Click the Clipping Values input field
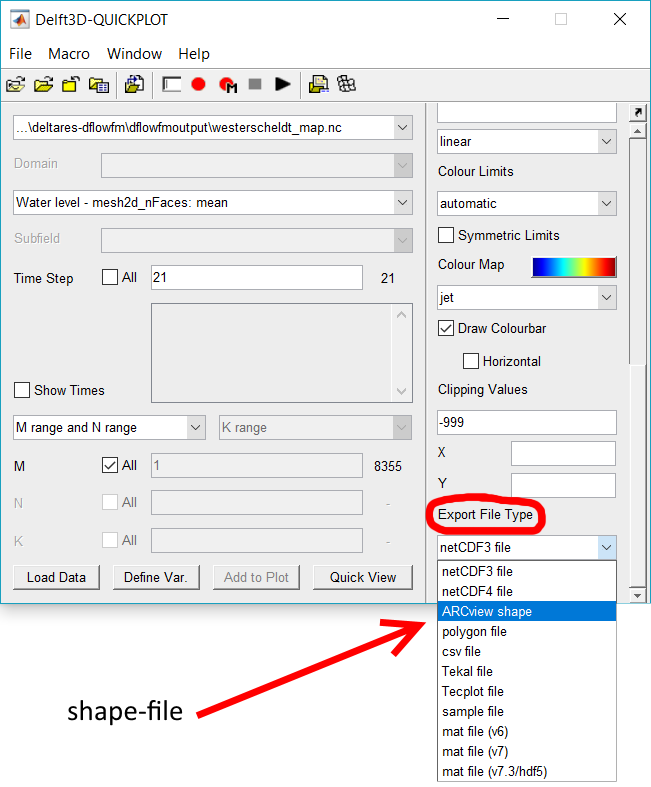The width and height of the screenshot is (651, 787). [x=527, y=422]
